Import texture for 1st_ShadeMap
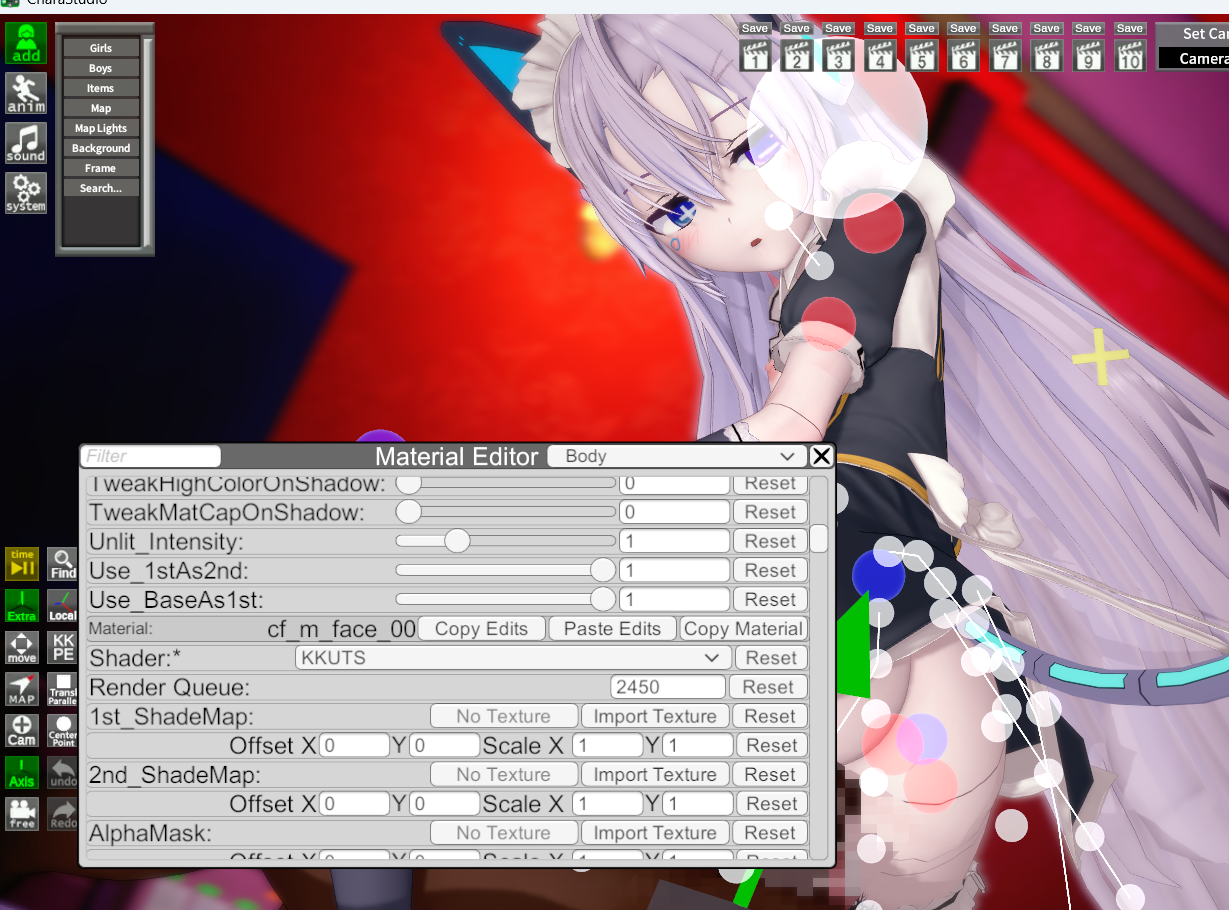Image resolution: width=1229 pixels, height=910 pixels. [x=655, y=716]
